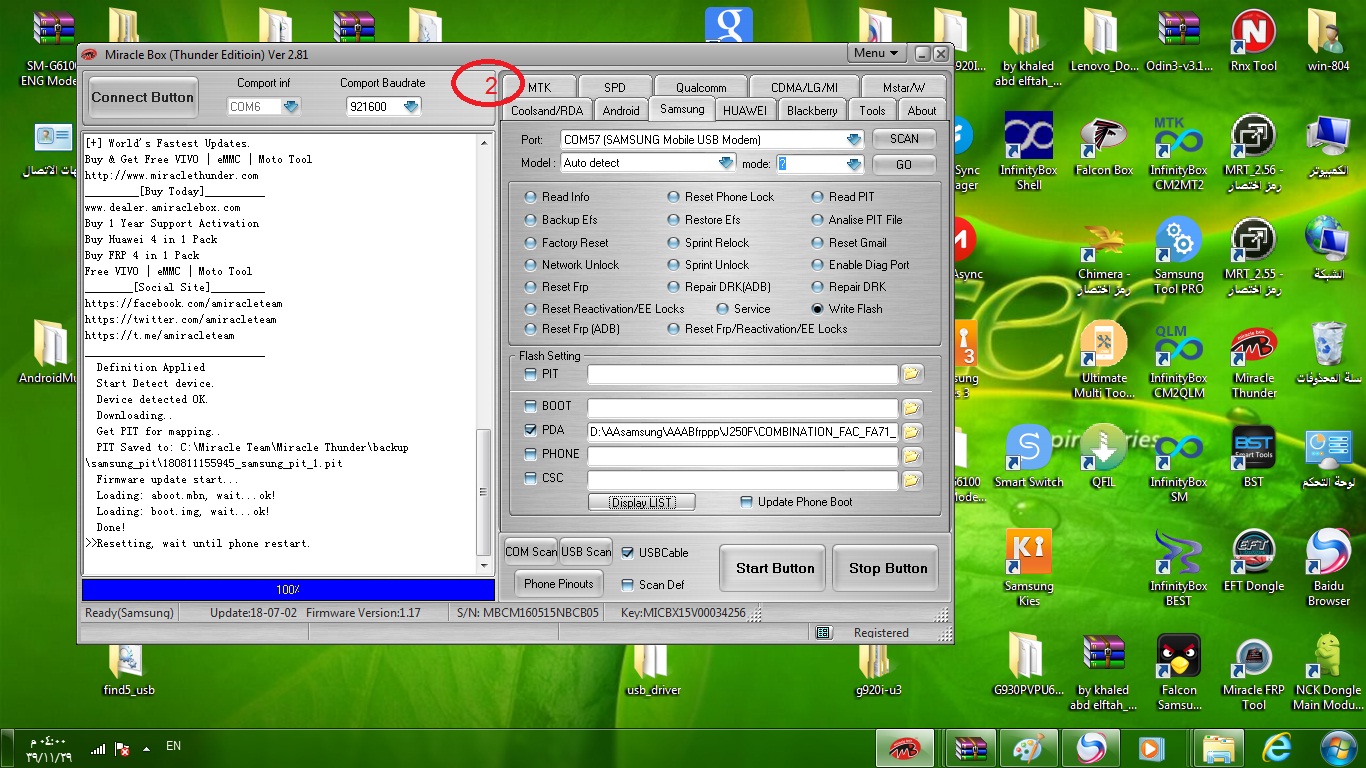Open the Android tab

coord(621,110)
